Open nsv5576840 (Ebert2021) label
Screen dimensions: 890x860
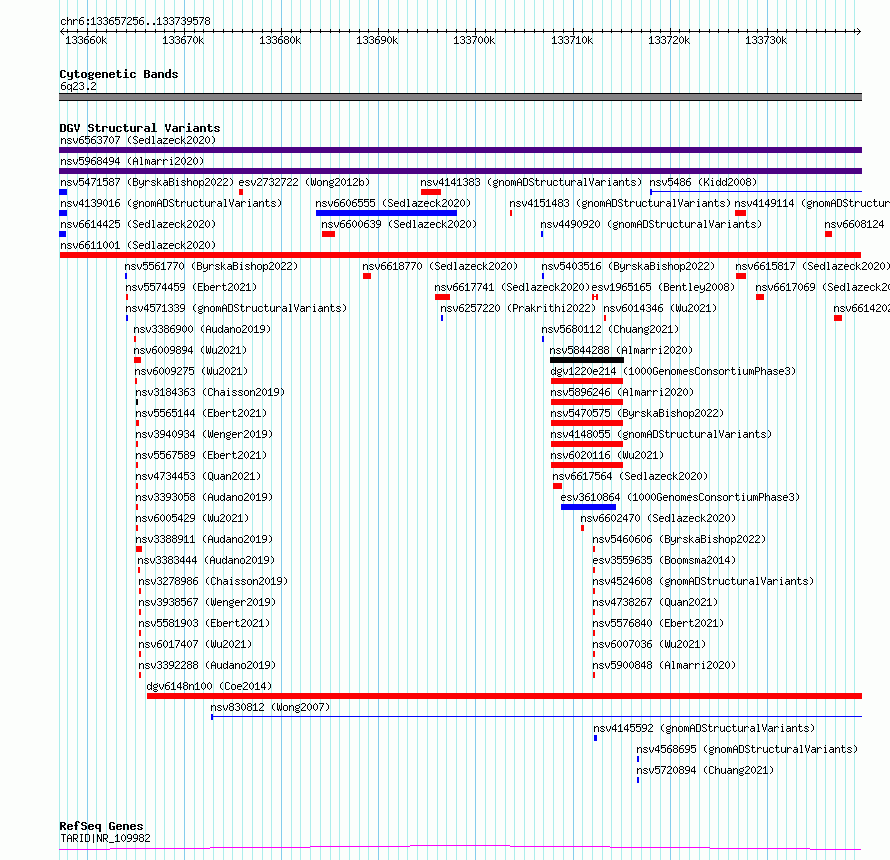tap(658, 623)
